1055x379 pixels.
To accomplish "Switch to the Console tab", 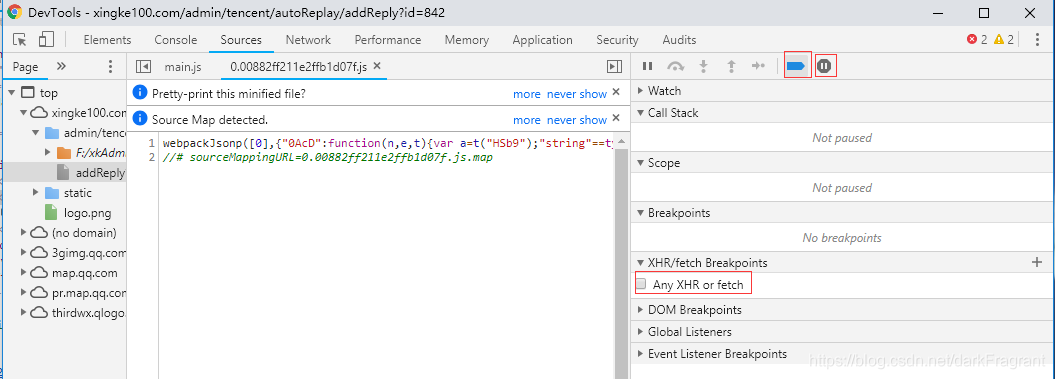I will (x=176, y=40).
